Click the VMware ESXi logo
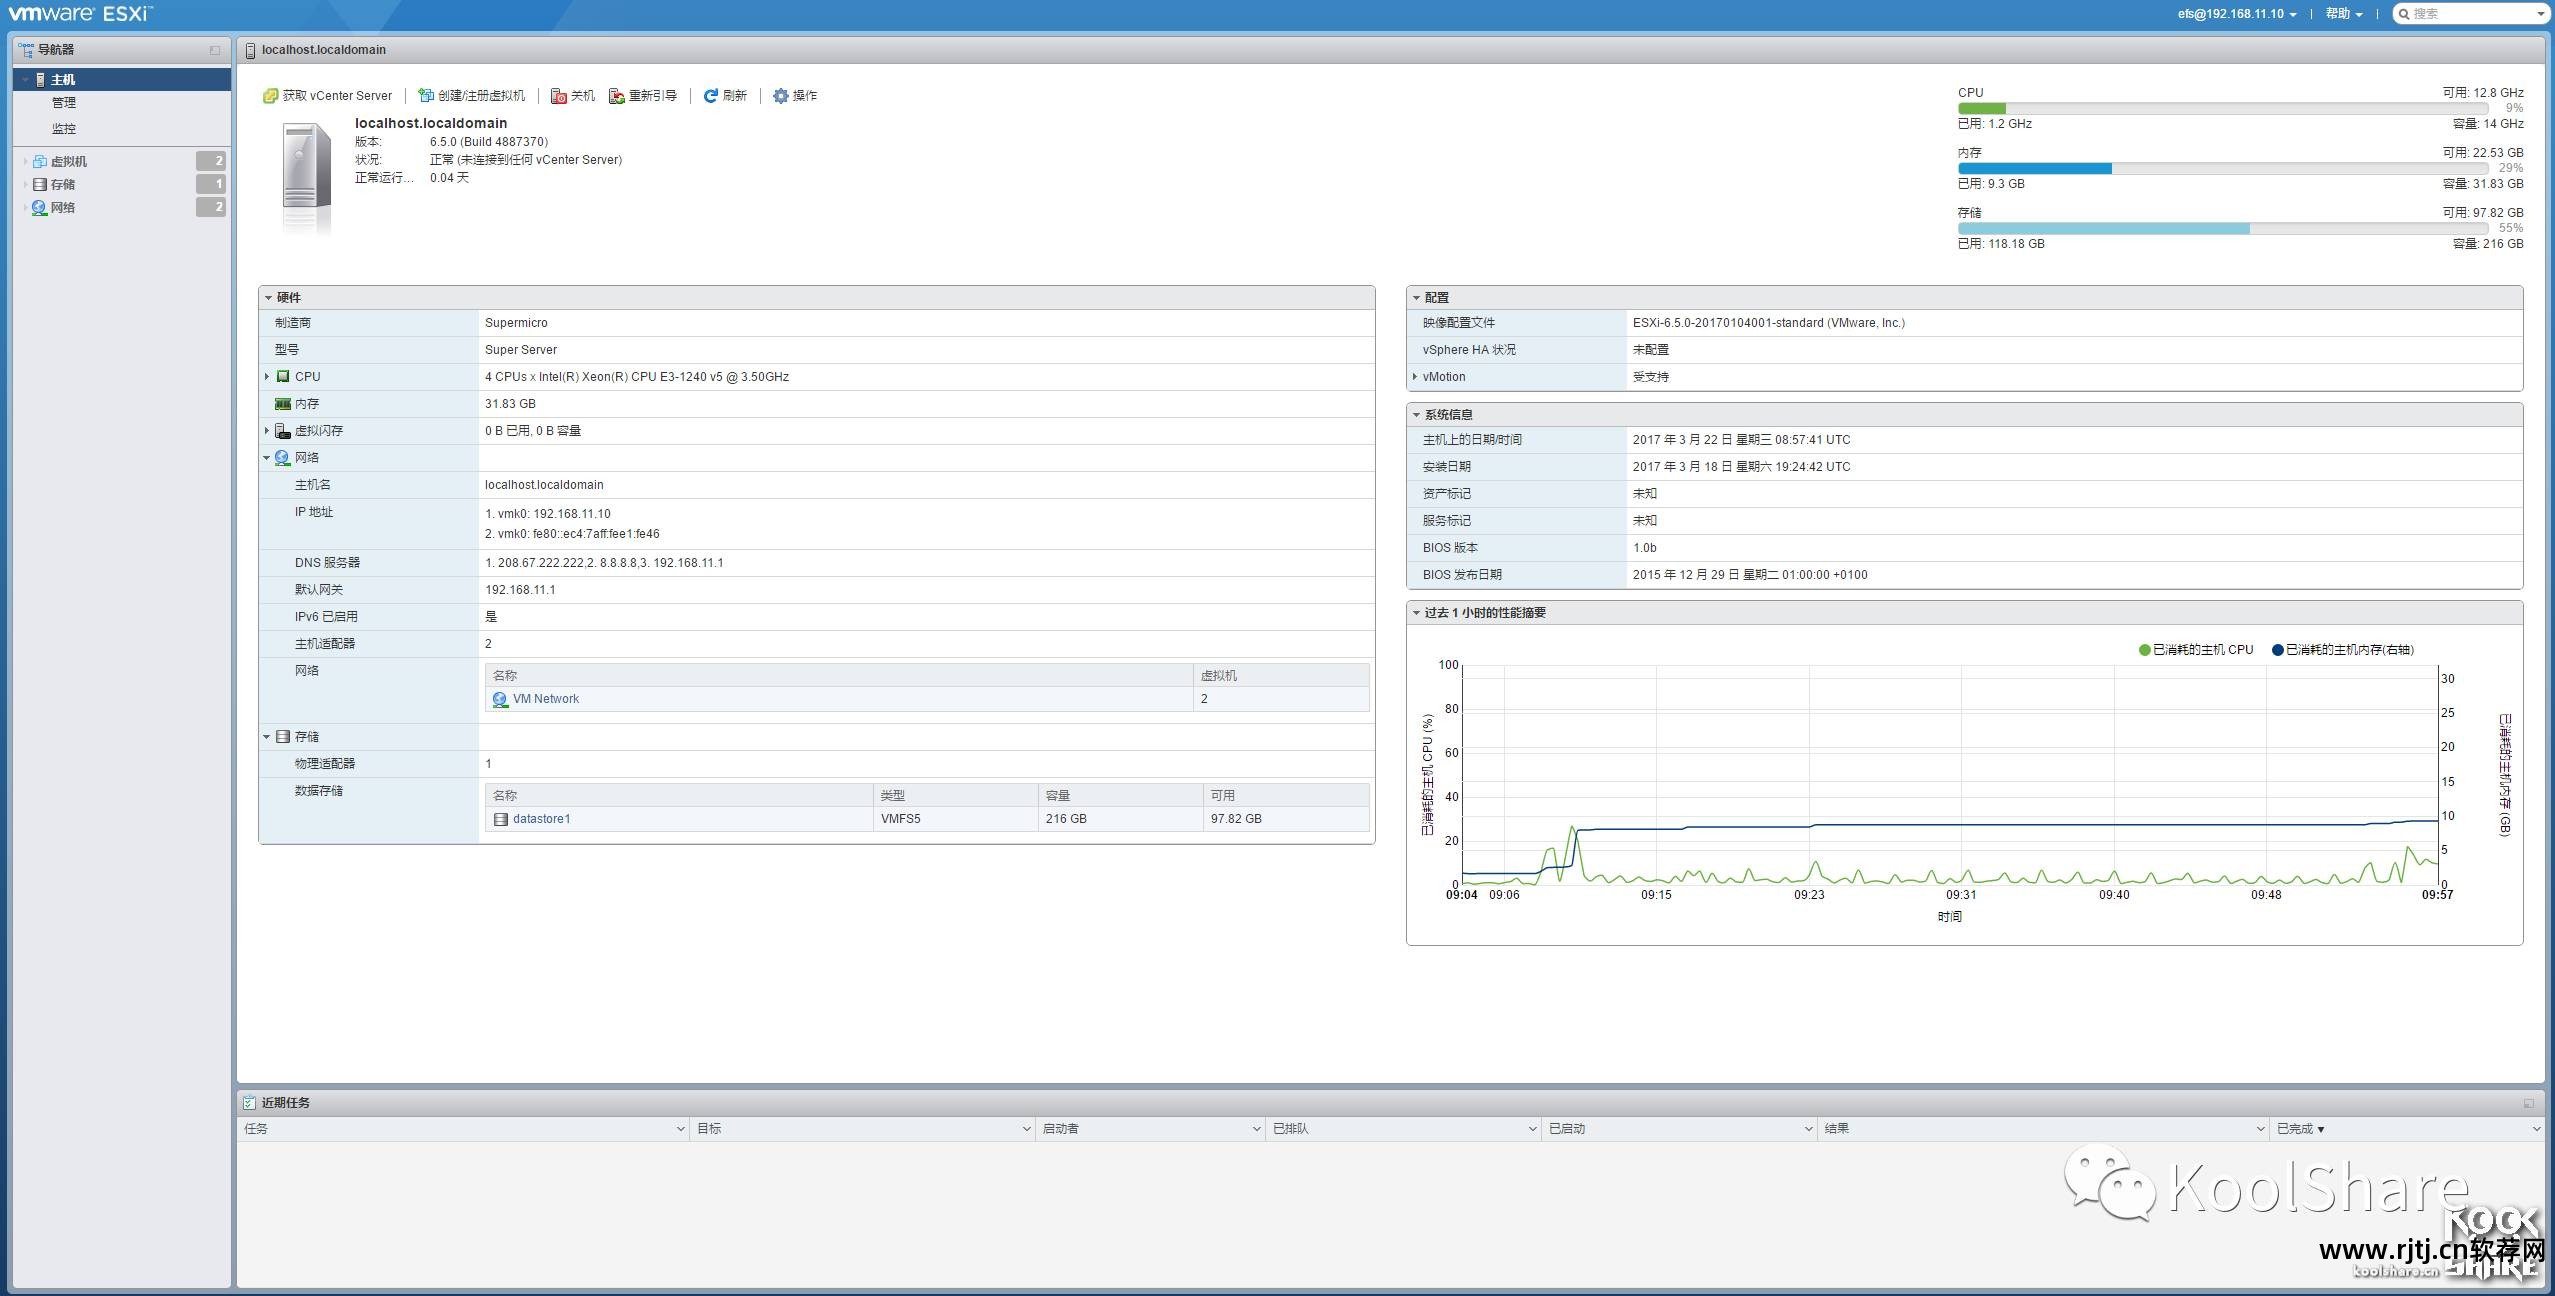The width and height of the screenshot is (2555, 1296). pyautogui.click(x=81, y=13)
